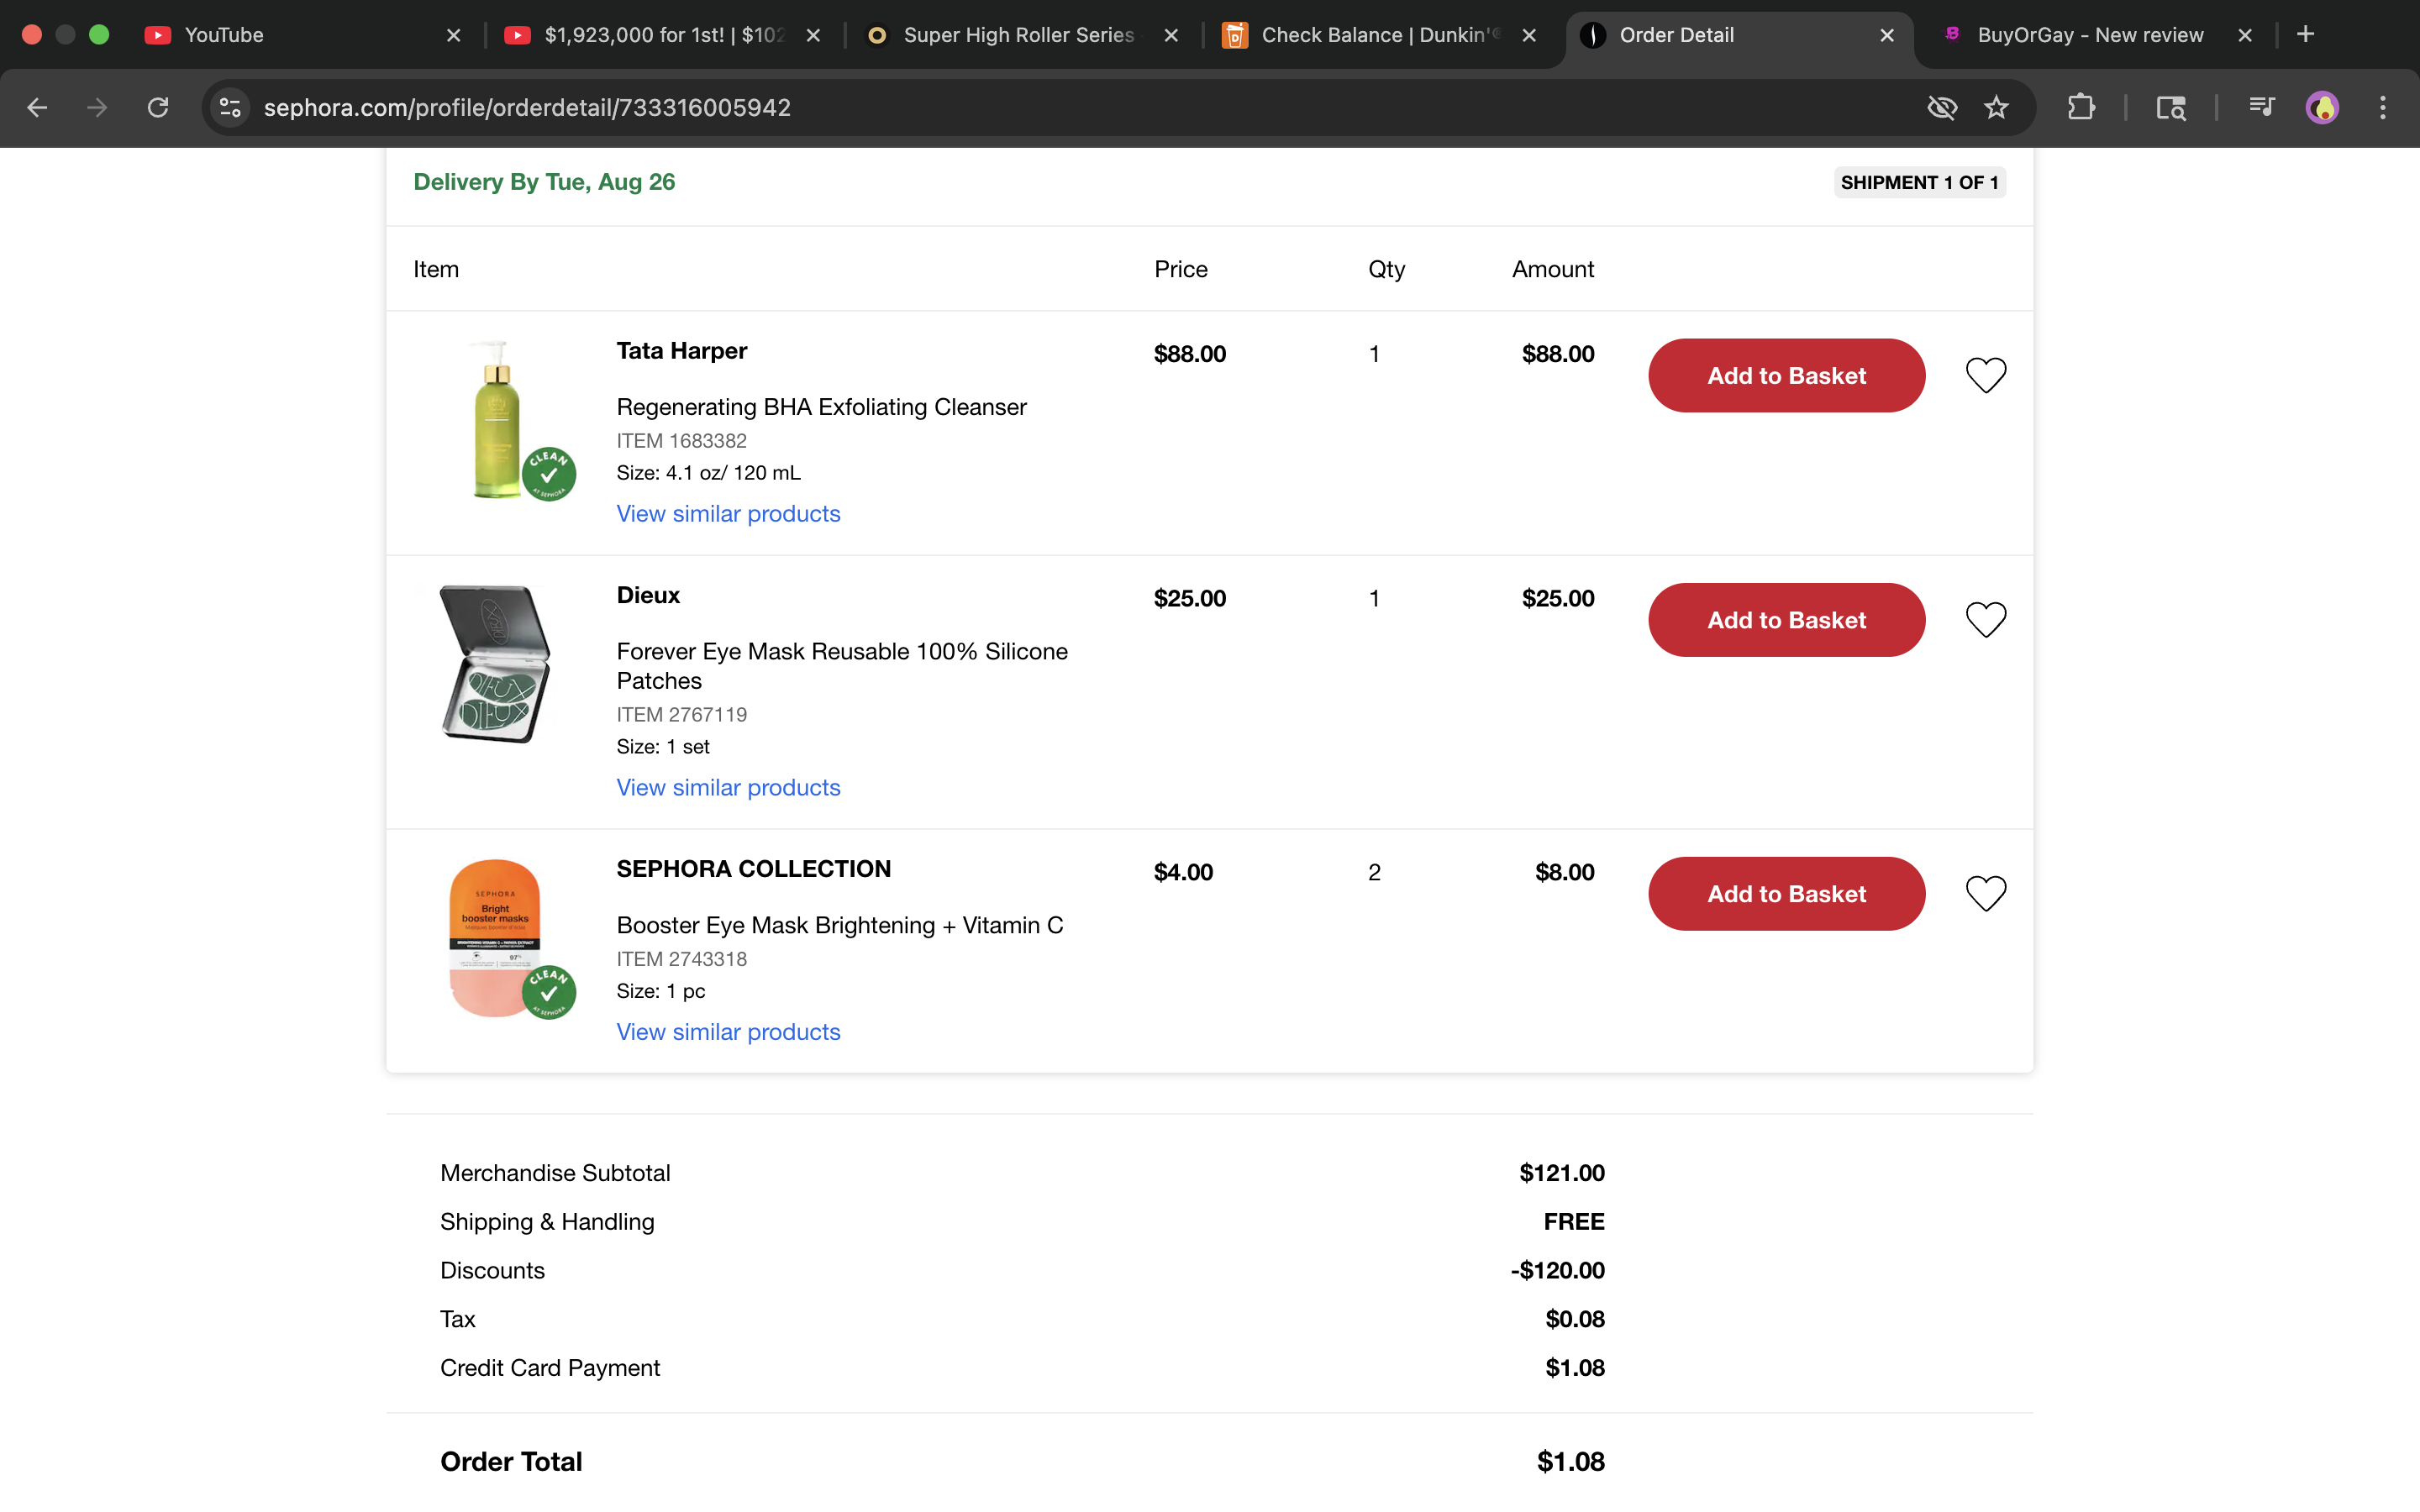Screen dimensions: 2420x1512
Task: Click Size: 4.1 oz/ 120 mL text
Action: coord(708,473)
